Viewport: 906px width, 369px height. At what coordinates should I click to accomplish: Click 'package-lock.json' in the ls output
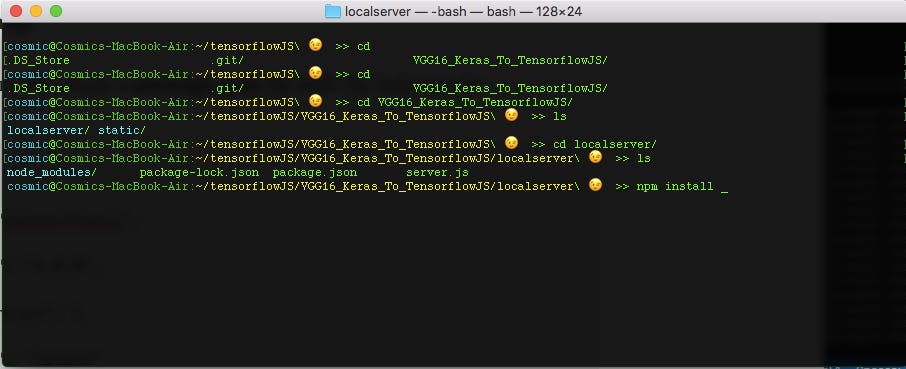(x=199, y=172)
